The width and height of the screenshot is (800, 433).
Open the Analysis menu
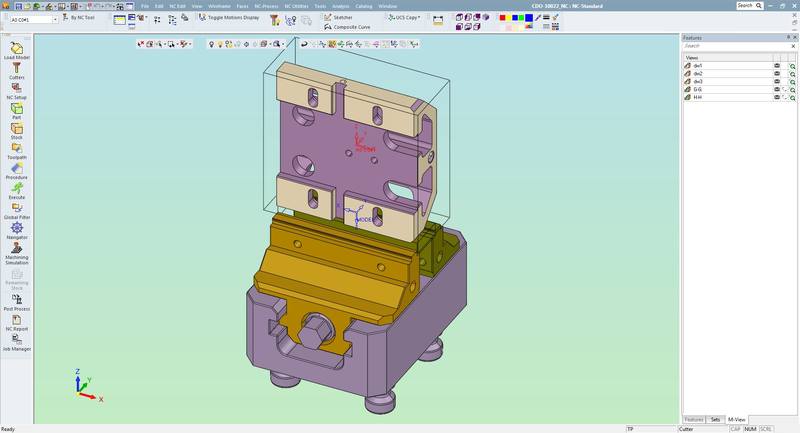pyautogui.click(x=340, y=6)
